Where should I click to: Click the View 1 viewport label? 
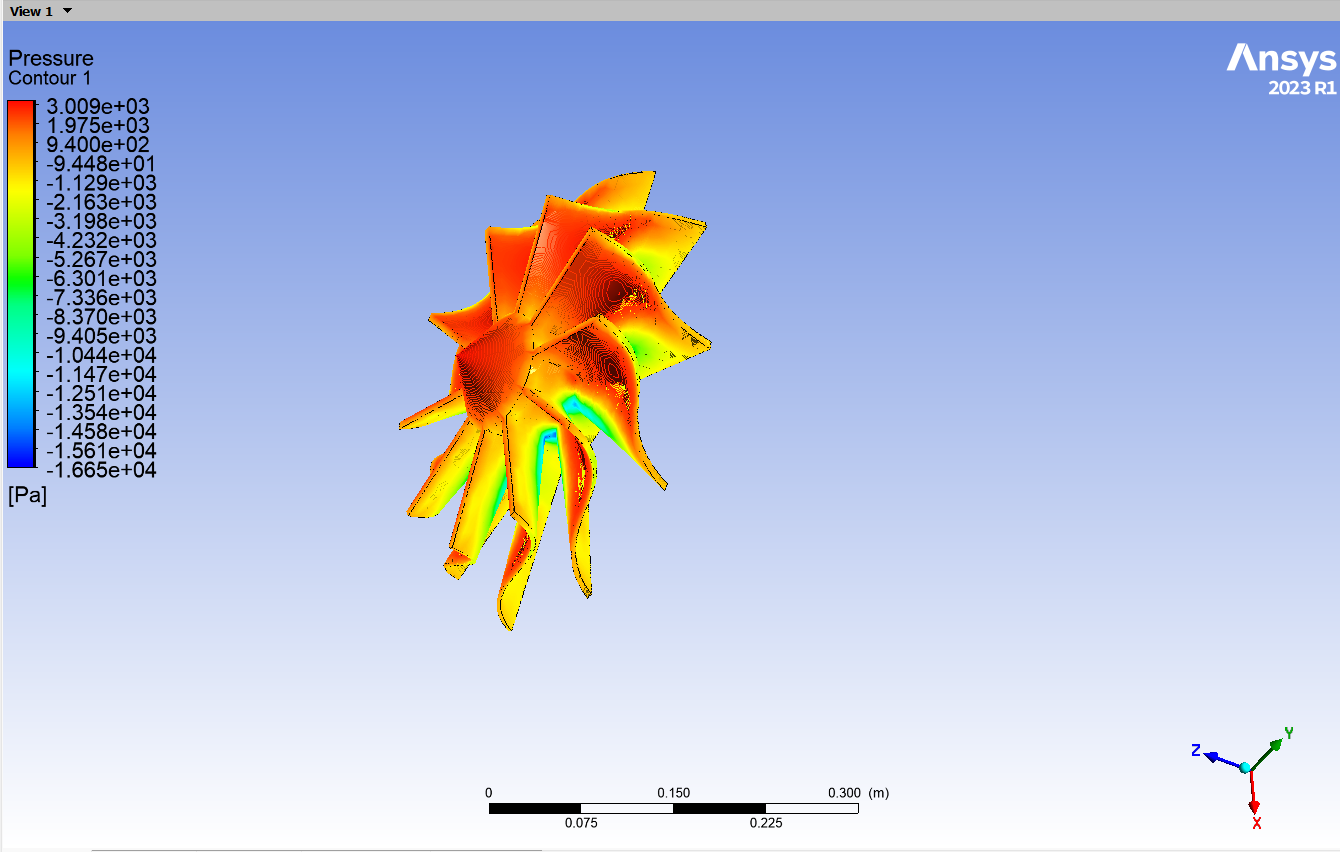[x=31, y=11]
